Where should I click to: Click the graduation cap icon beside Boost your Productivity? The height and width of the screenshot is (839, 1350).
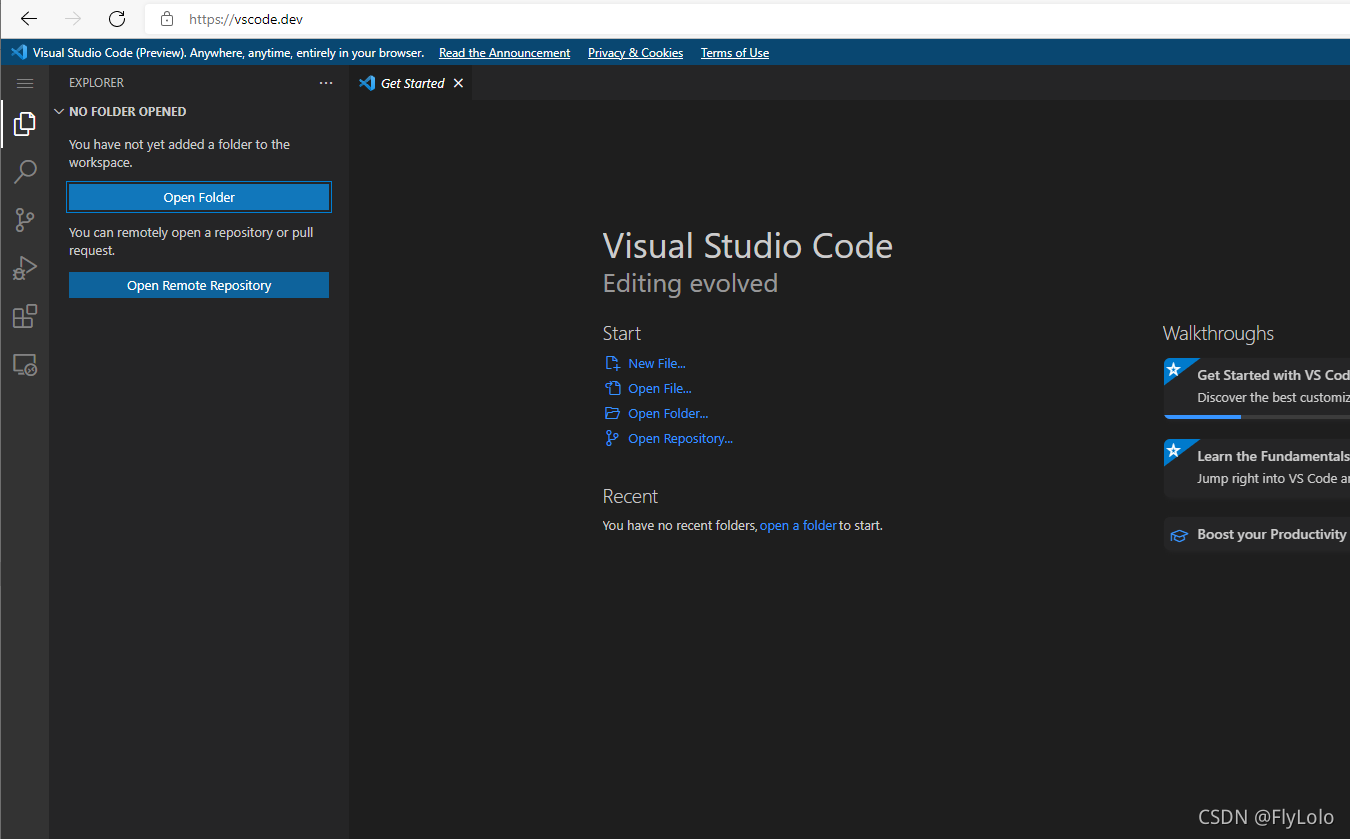point(1180,536)
